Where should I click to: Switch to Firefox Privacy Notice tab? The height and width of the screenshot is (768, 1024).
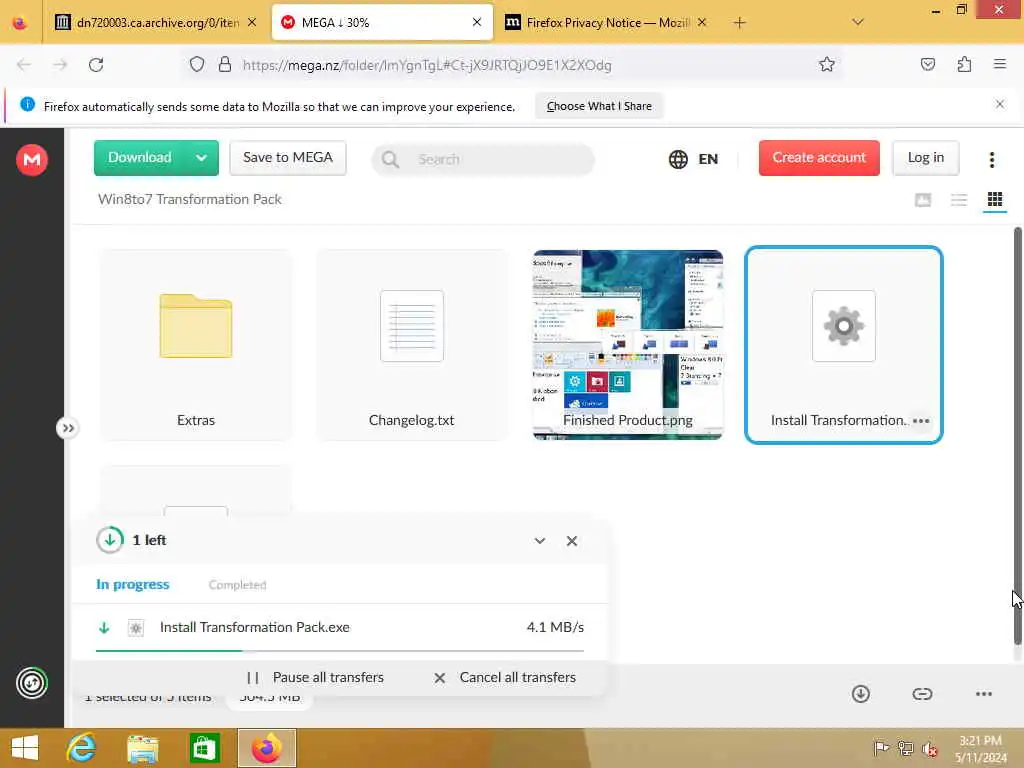pyautogui.click(x=605, y=23)
